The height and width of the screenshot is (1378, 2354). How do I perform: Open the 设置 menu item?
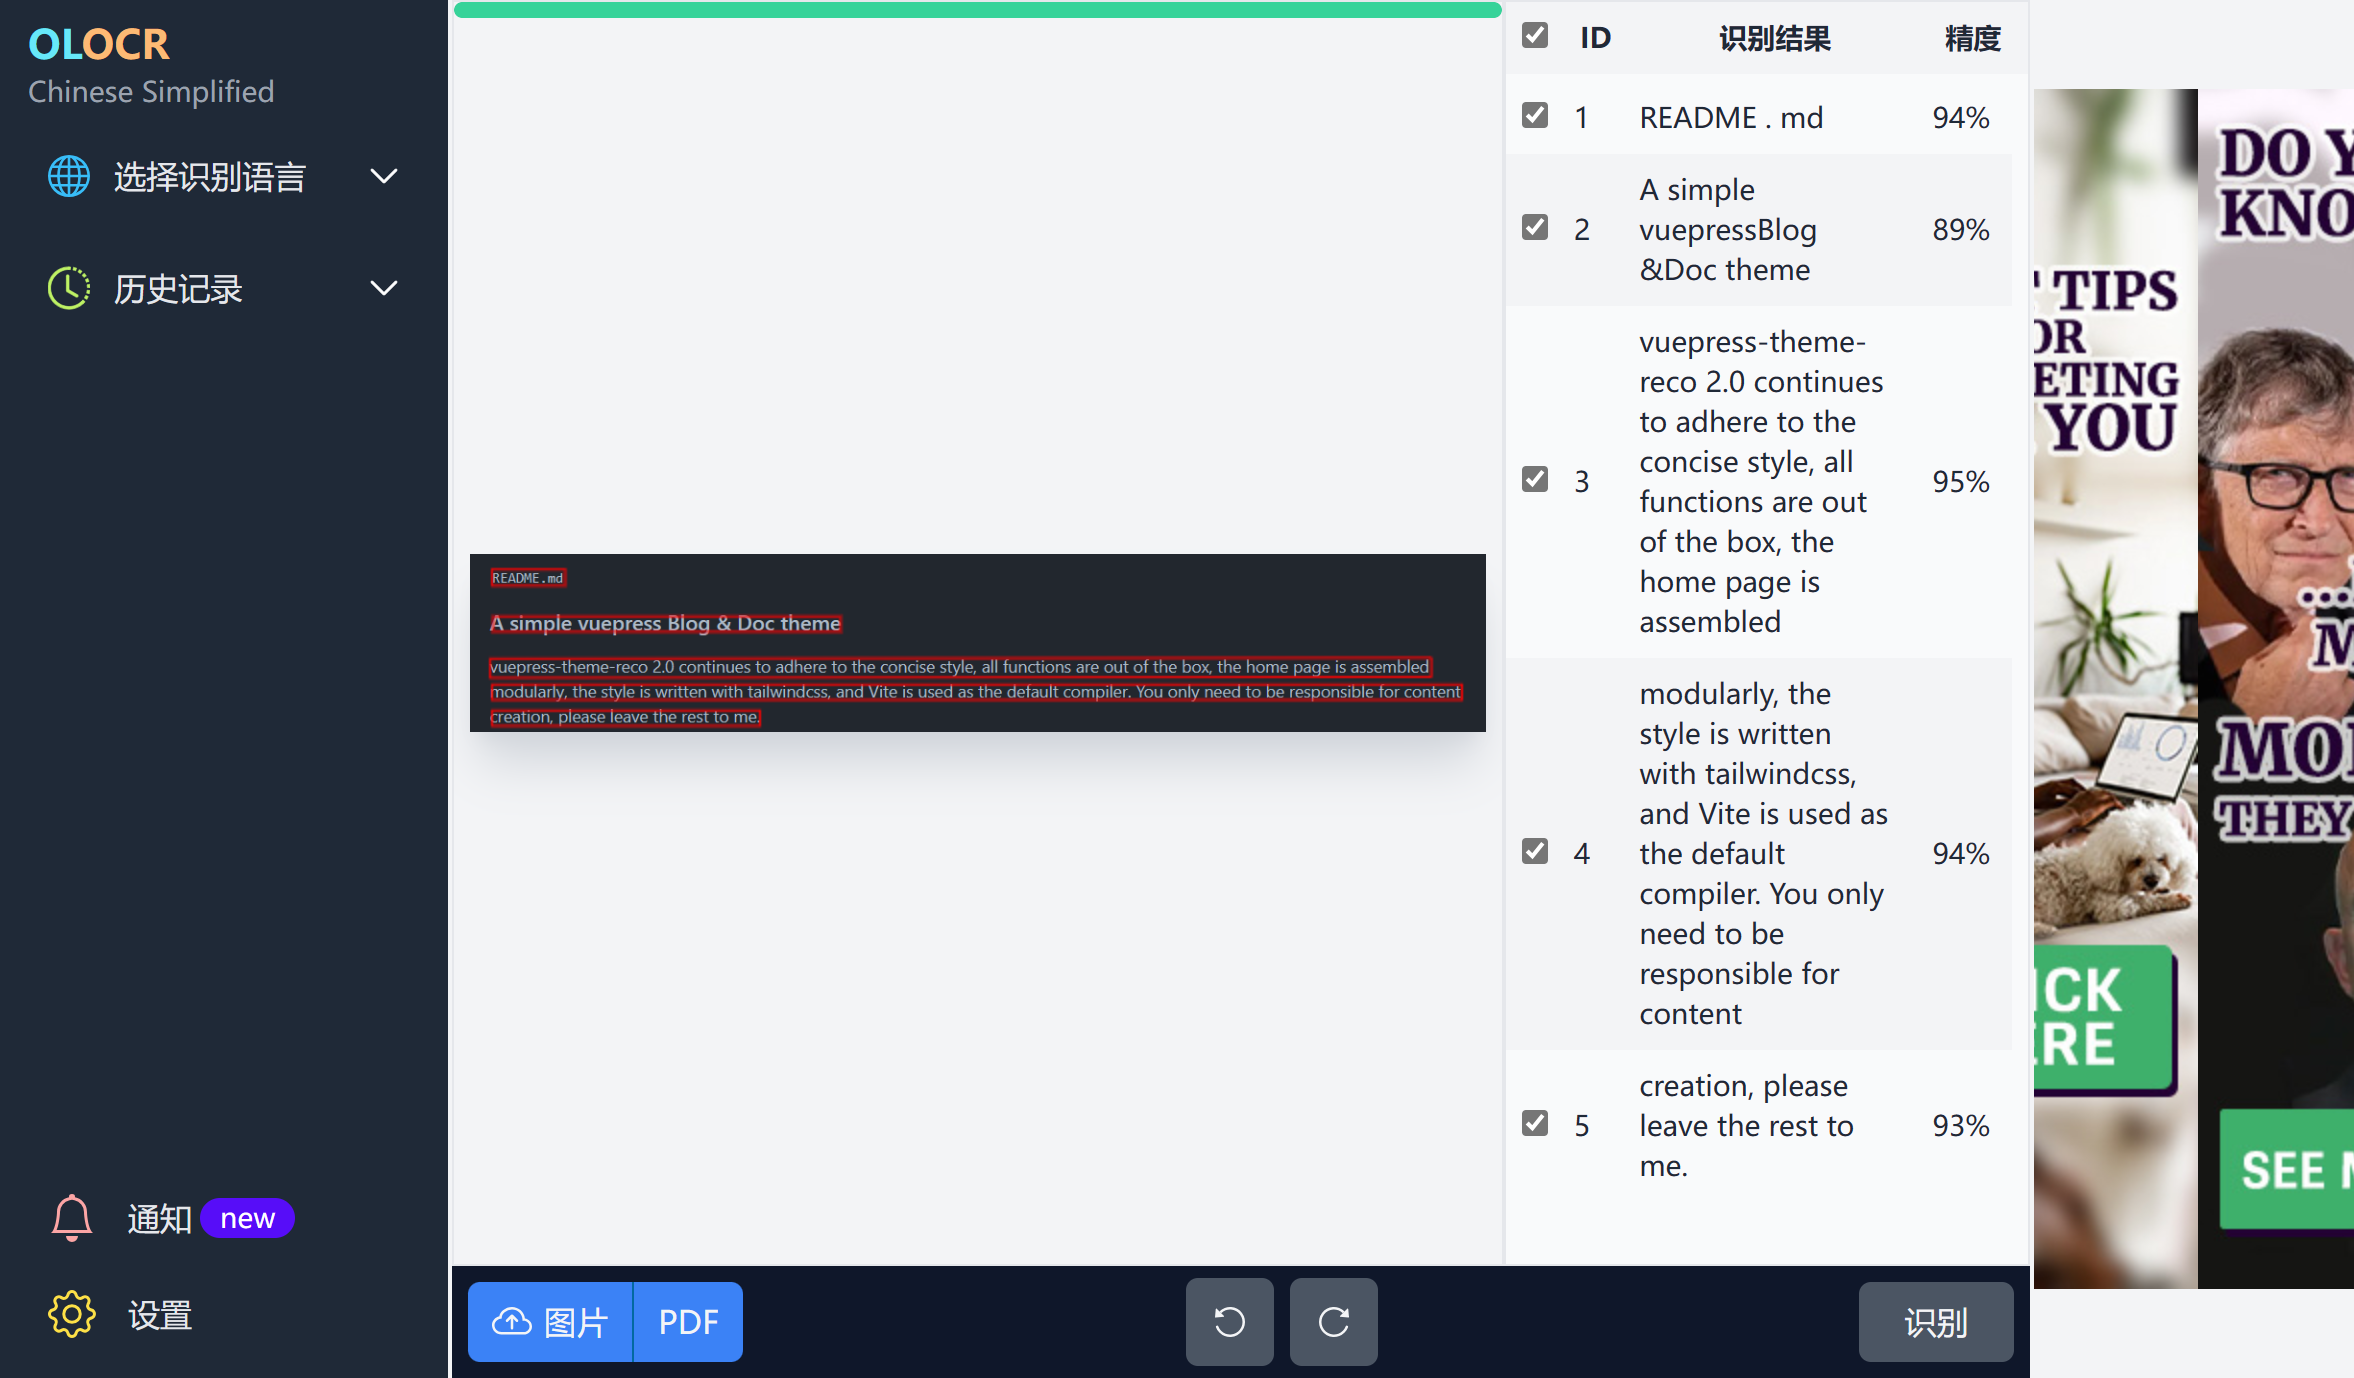pyautogui.click(x=160, y=1314)
